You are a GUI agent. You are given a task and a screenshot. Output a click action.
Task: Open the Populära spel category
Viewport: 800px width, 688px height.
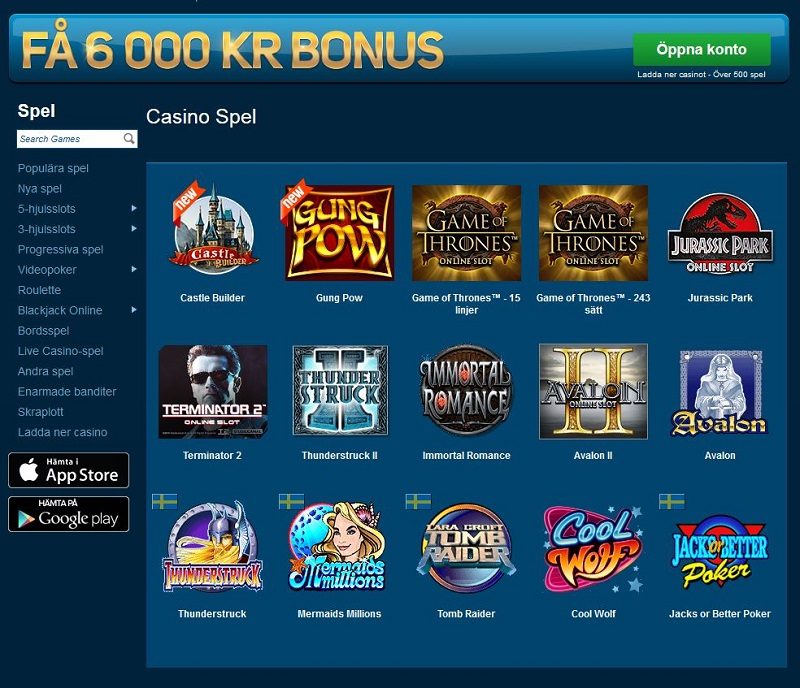(x=53, y=168)
